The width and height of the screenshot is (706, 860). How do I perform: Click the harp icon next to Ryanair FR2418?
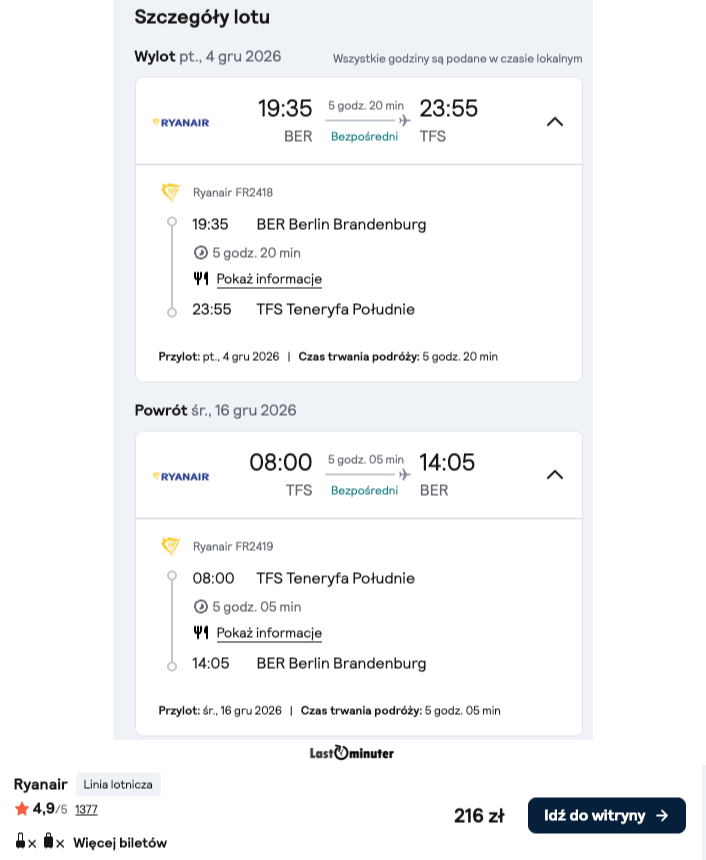click(x=171, y=193)
